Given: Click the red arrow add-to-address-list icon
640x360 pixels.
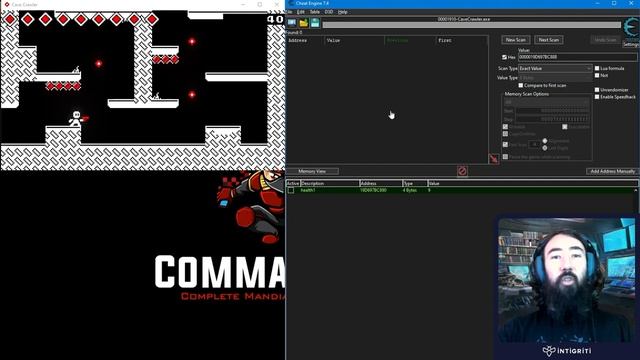Looking at the screenshot, I should click(x=494, y=159).
